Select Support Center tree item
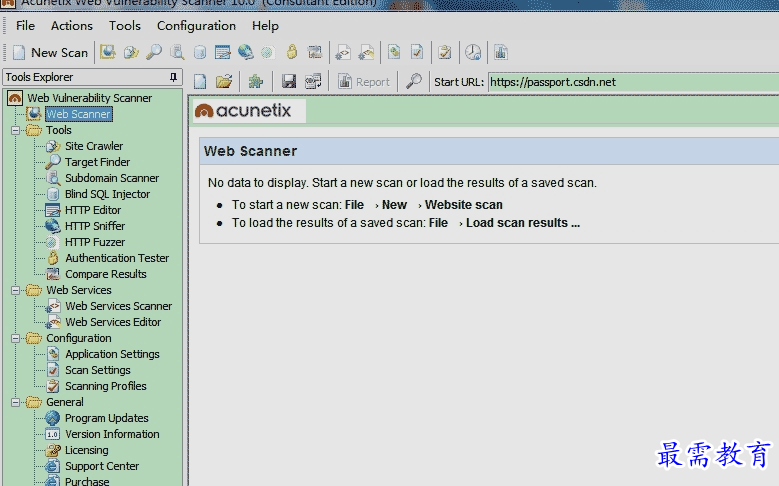This screenshot has width=779, height=486. point(102,466)
